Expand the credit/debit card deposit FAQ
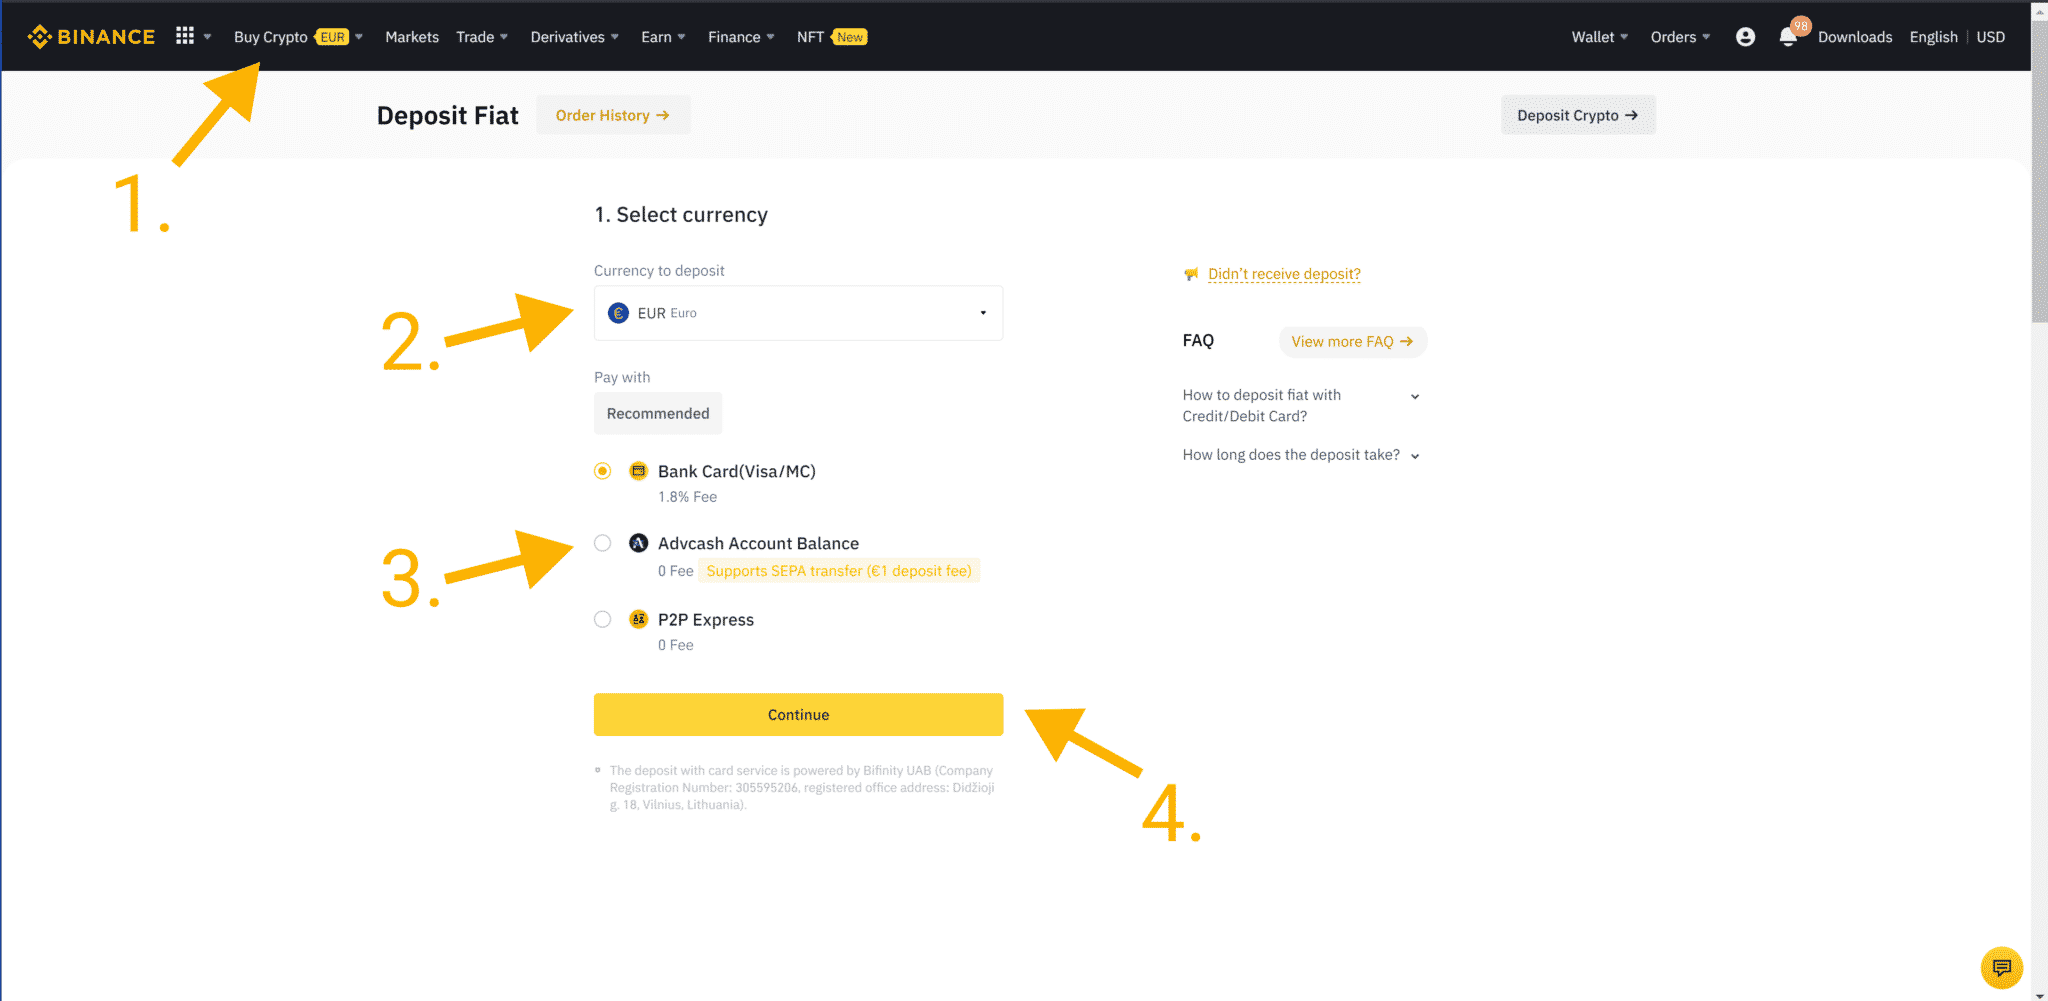Screen dimensions: 2048x1001 pos(1300,405)
